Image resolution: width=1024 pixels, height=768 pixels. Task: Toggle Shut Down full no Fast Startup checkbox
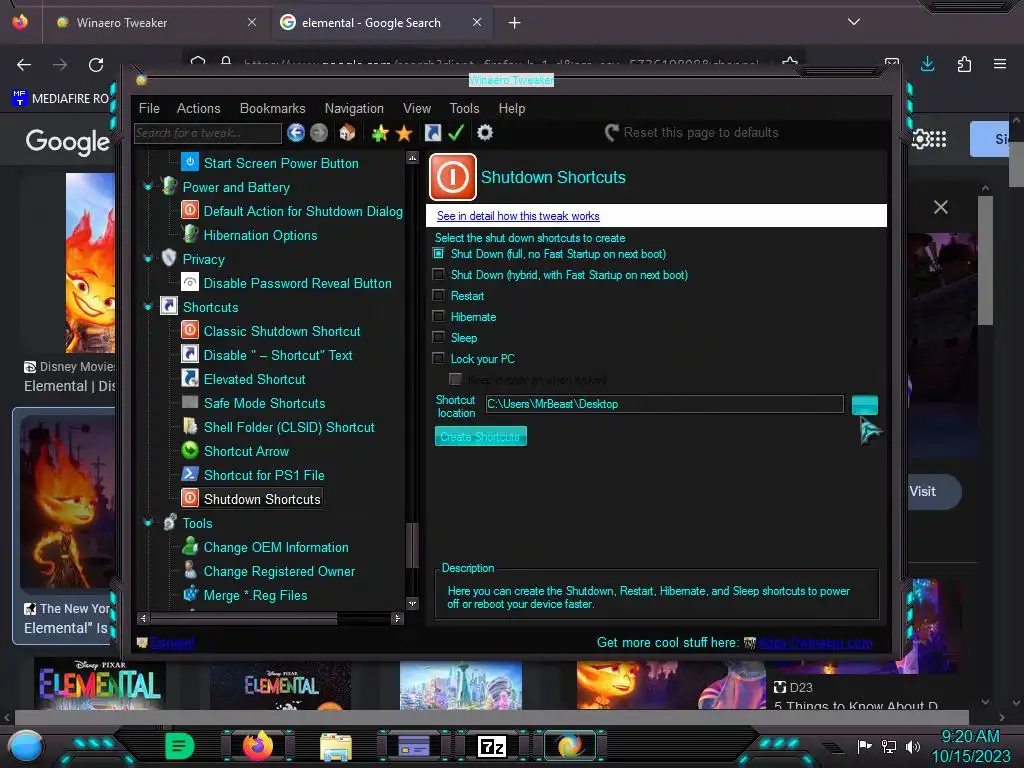[438, 253]
